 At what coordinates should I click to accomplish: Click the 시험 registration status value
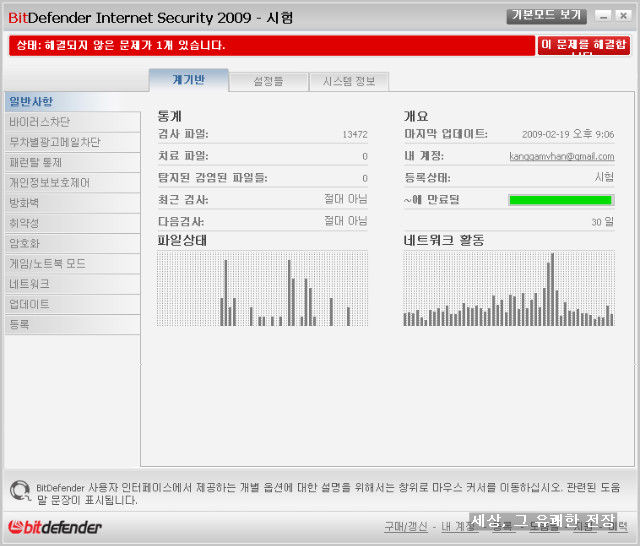(604, 177)
